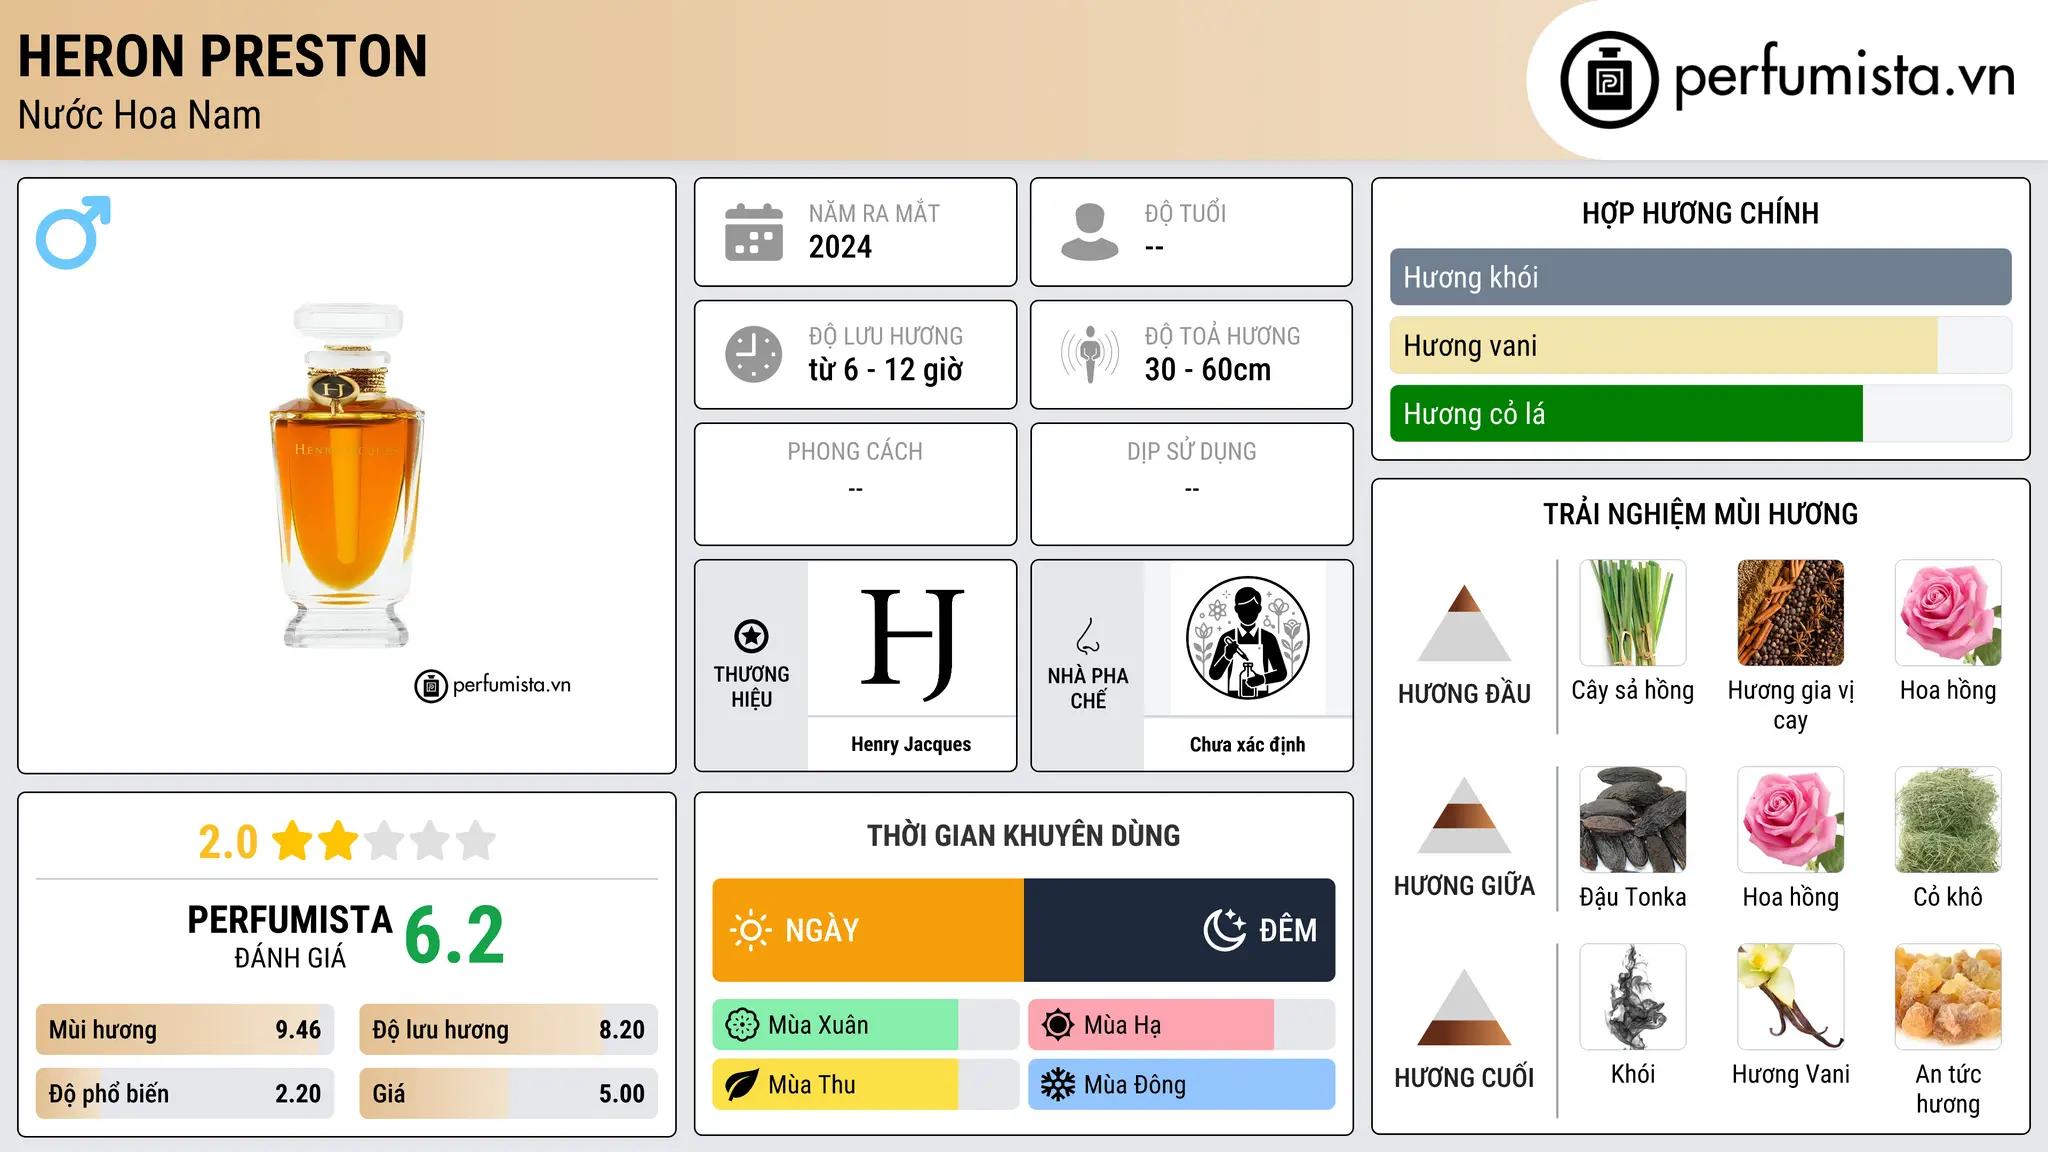Select the Khói smoke note image
The height and width of the screenshot is (1152, 2048).
[1632, 997]
